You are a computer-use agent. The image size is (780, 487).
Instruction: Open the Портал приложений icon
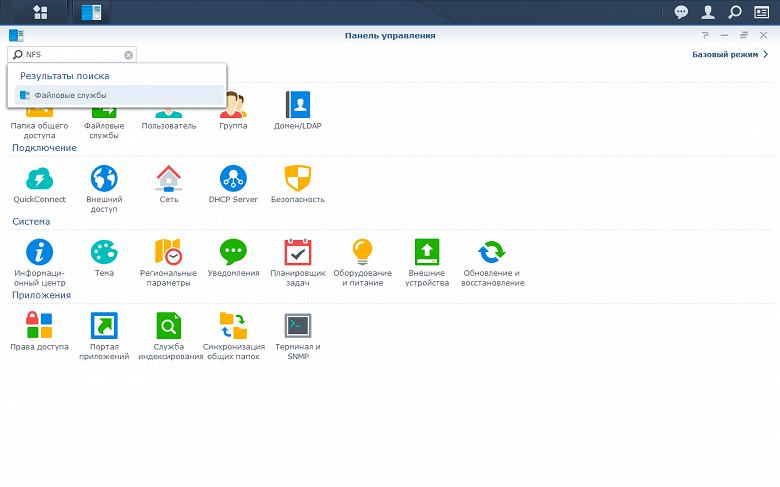[104, 325]
